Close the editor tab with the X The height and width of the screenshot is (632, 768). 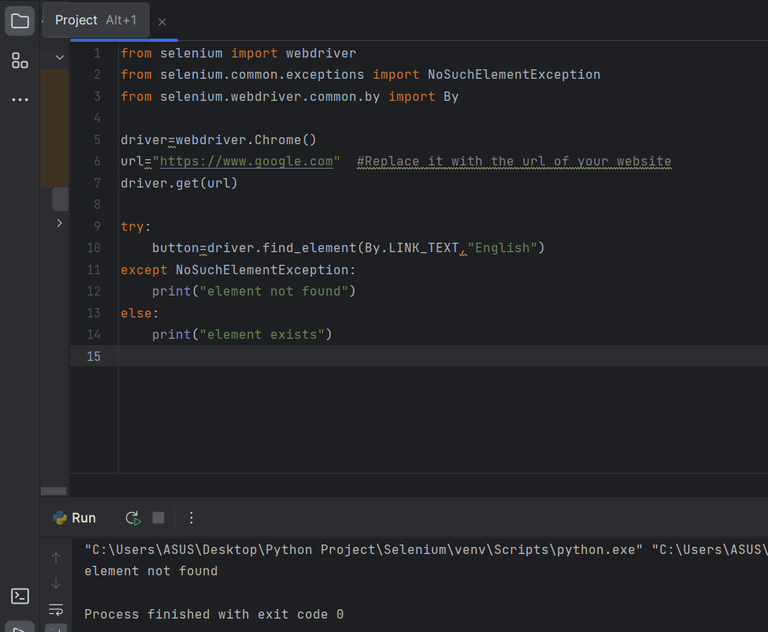pos(163,22)
